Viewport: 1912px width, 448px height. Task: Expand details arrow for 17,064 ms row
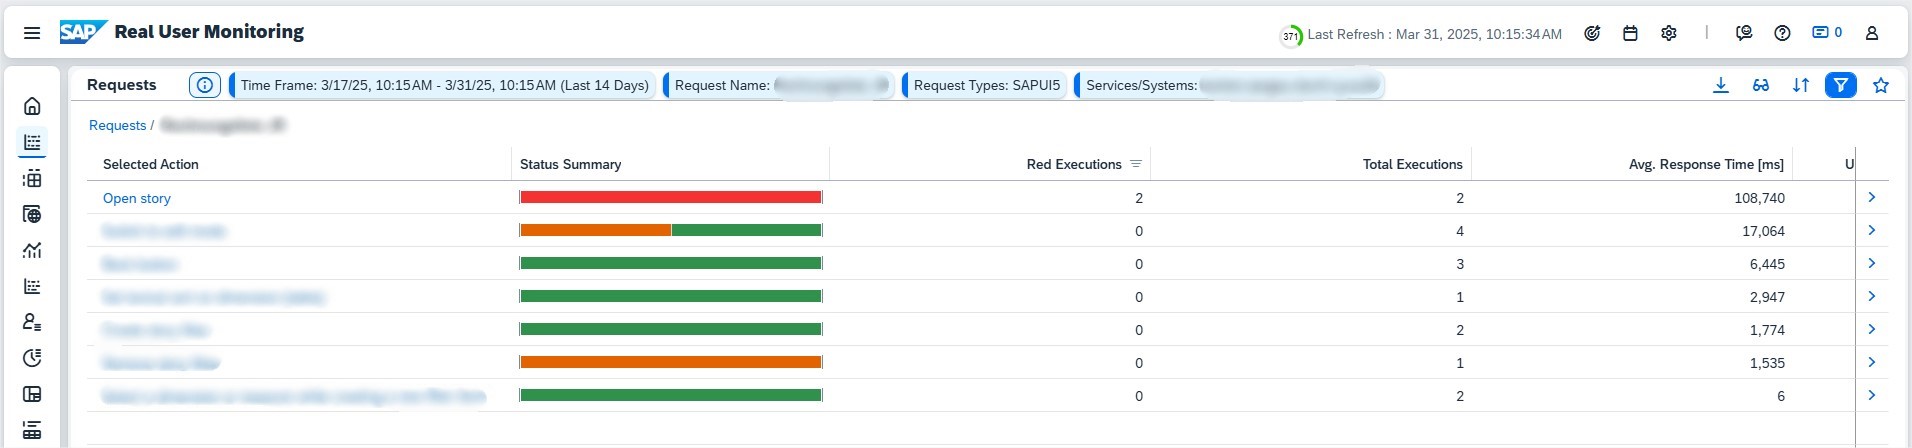1871,231
